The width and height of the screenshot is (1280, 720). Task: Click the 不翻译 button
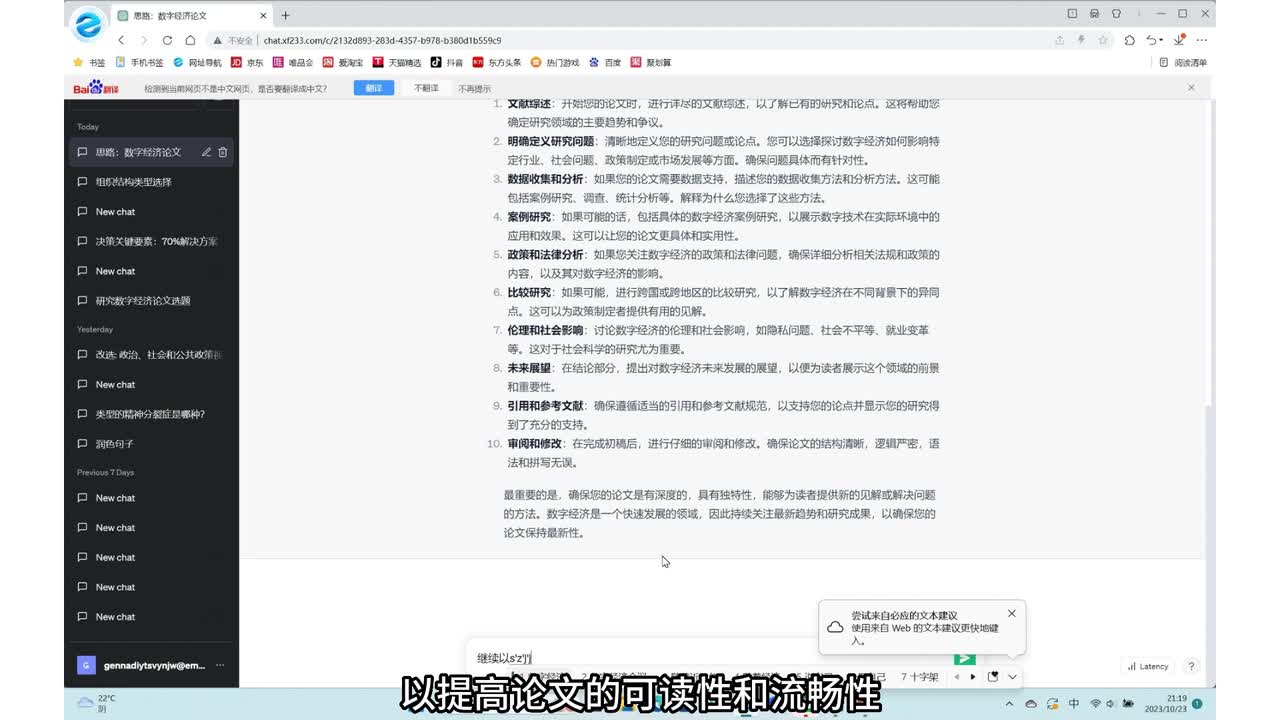(x=426, y=88)
